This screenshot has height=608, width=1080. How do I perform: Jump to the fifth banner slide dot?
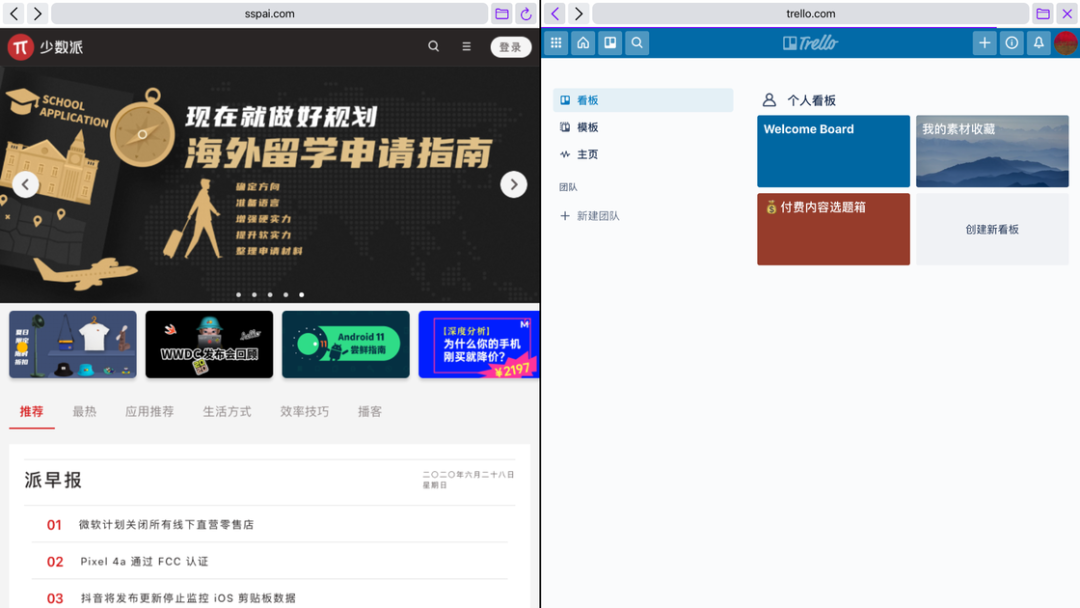[x=302, y=295]
